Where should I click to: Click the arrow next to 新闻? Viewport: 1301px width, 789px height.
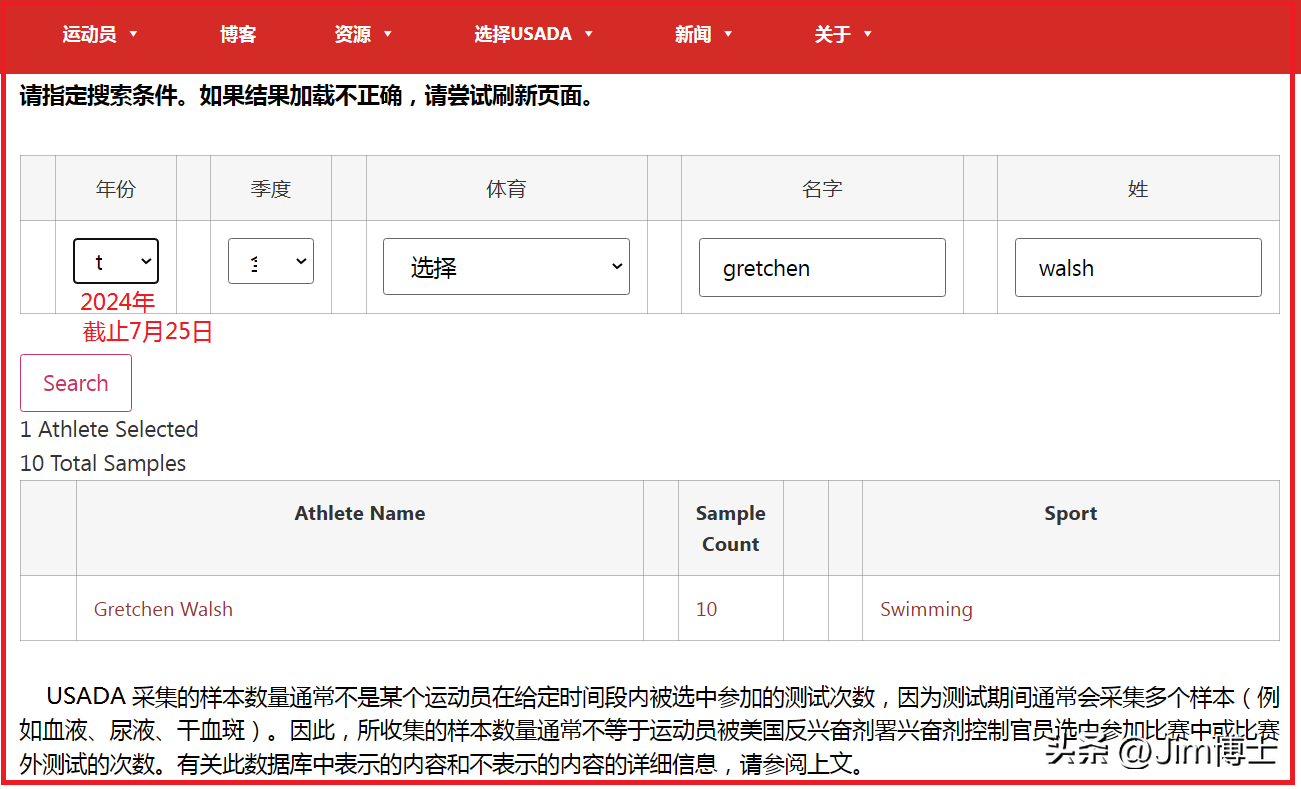(728, 35)
